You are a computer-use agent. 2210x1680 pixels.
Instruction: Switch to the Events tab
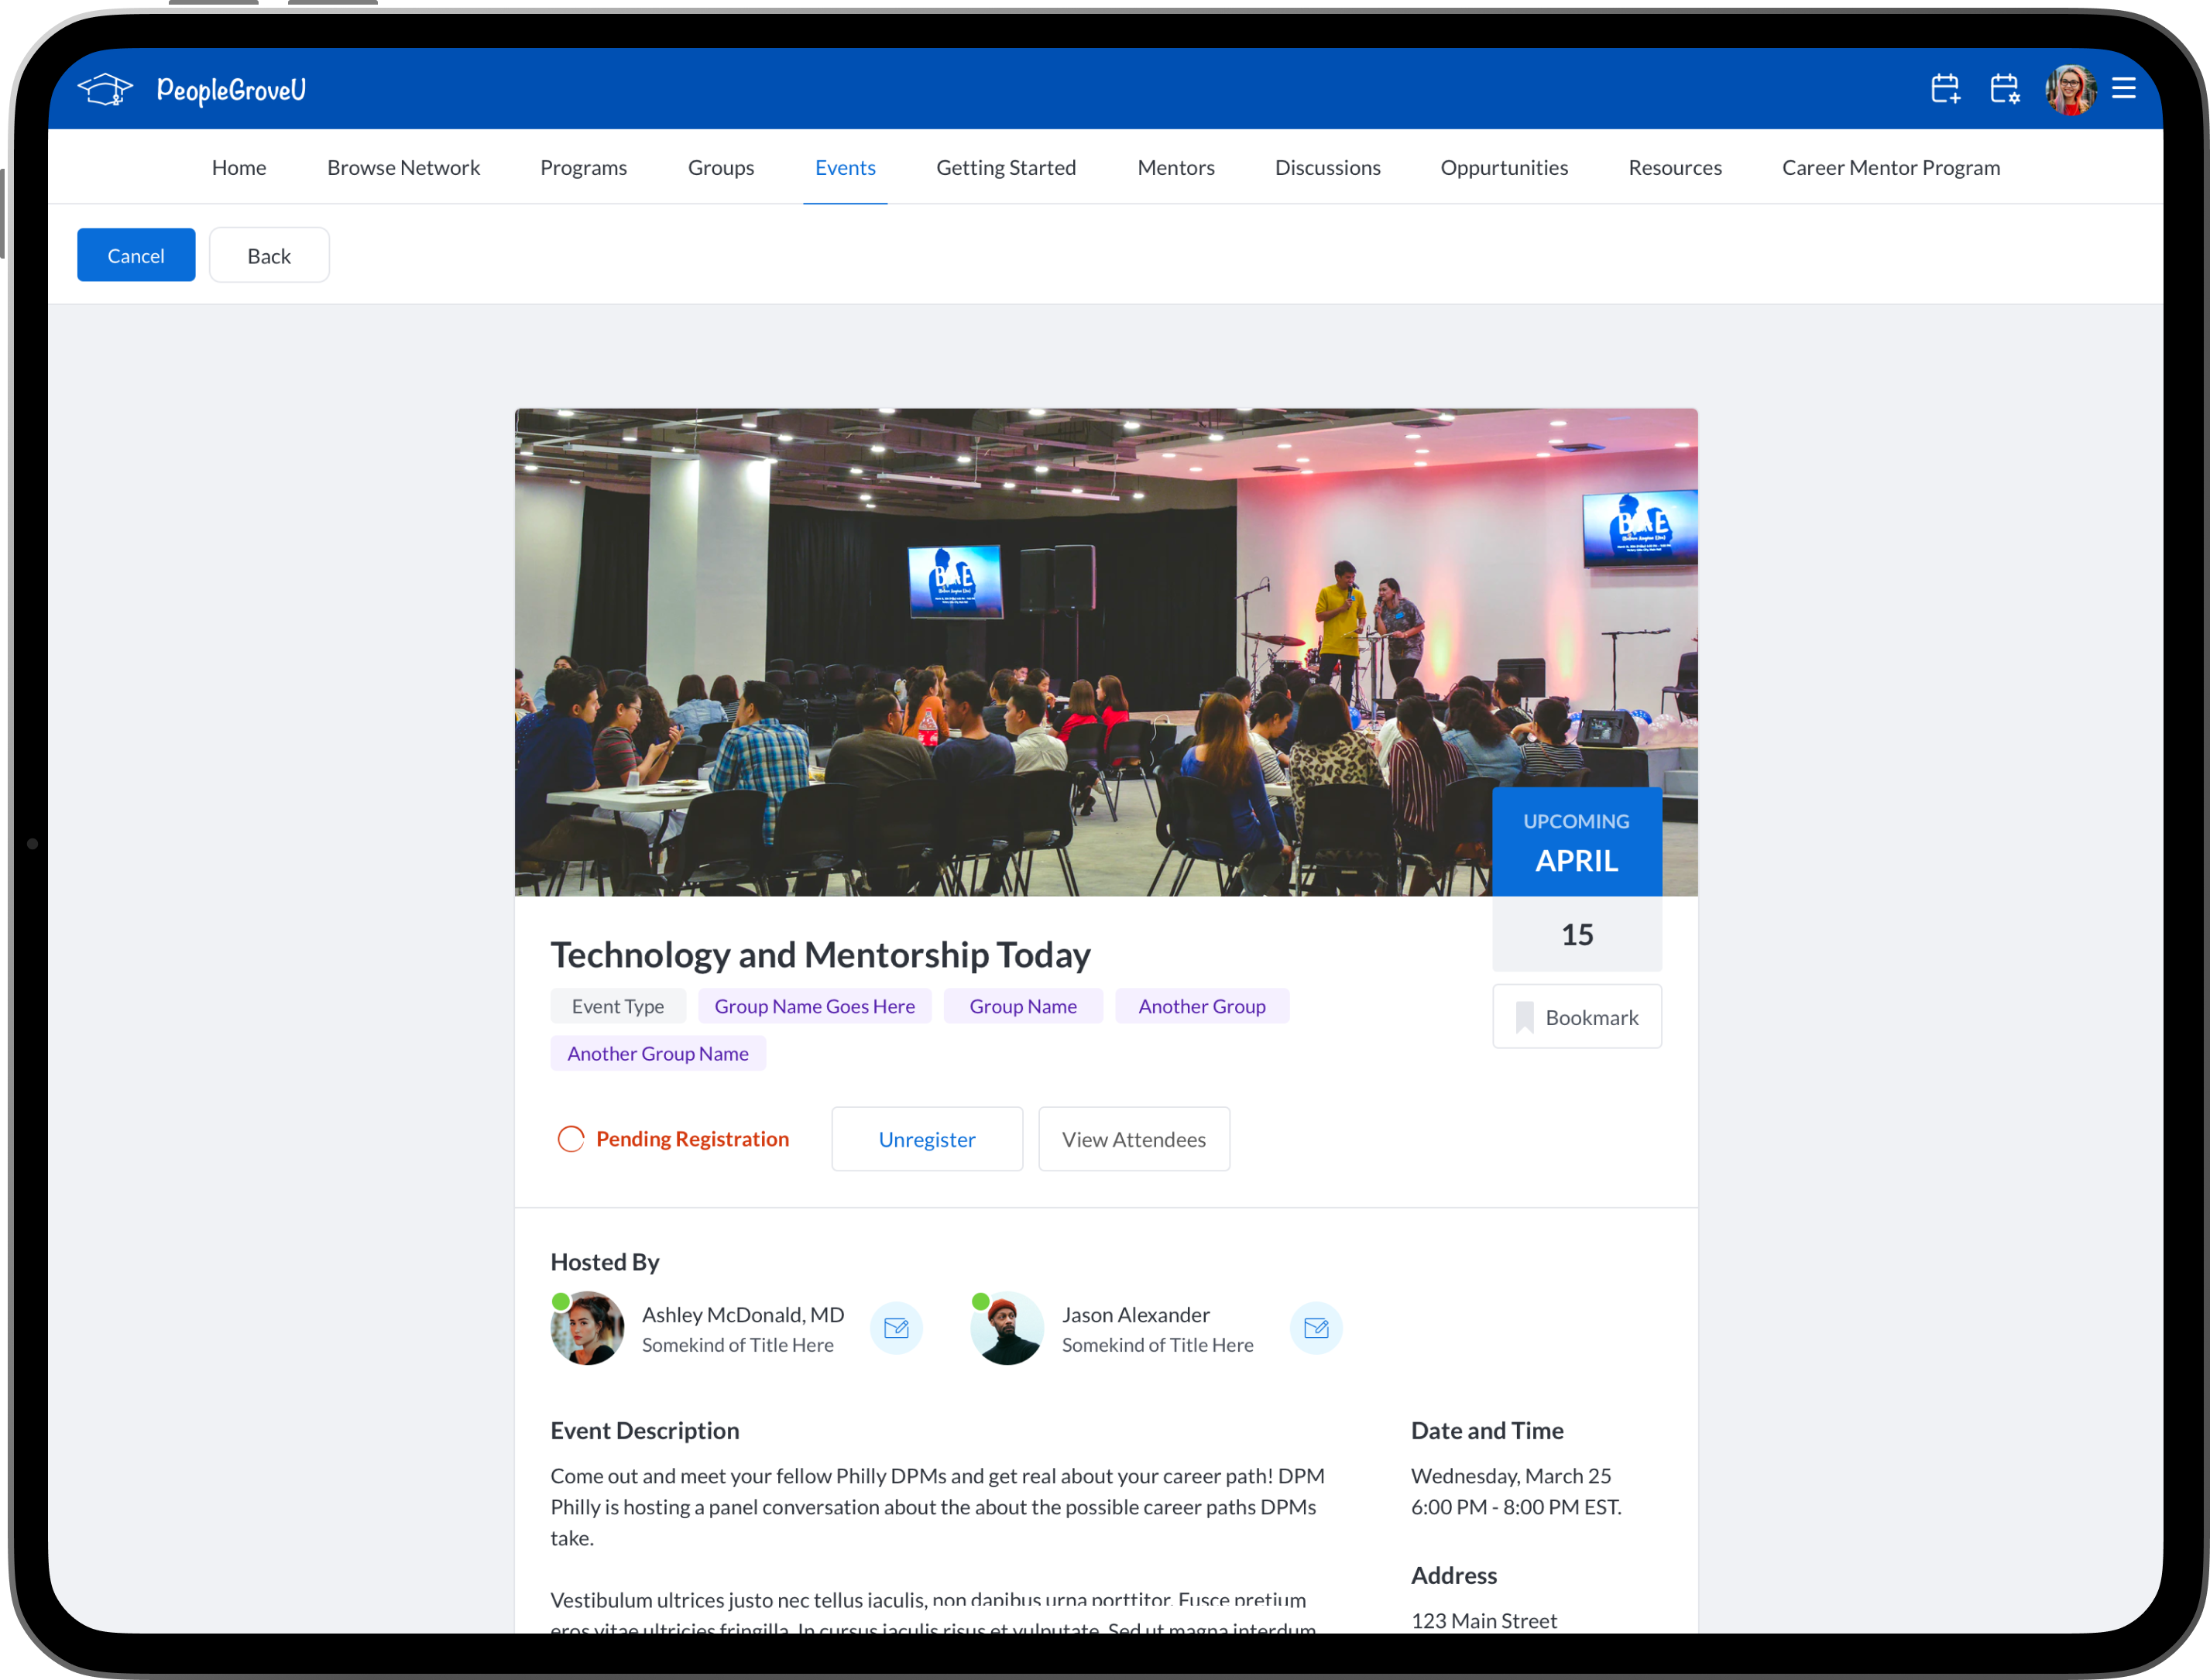845,168
